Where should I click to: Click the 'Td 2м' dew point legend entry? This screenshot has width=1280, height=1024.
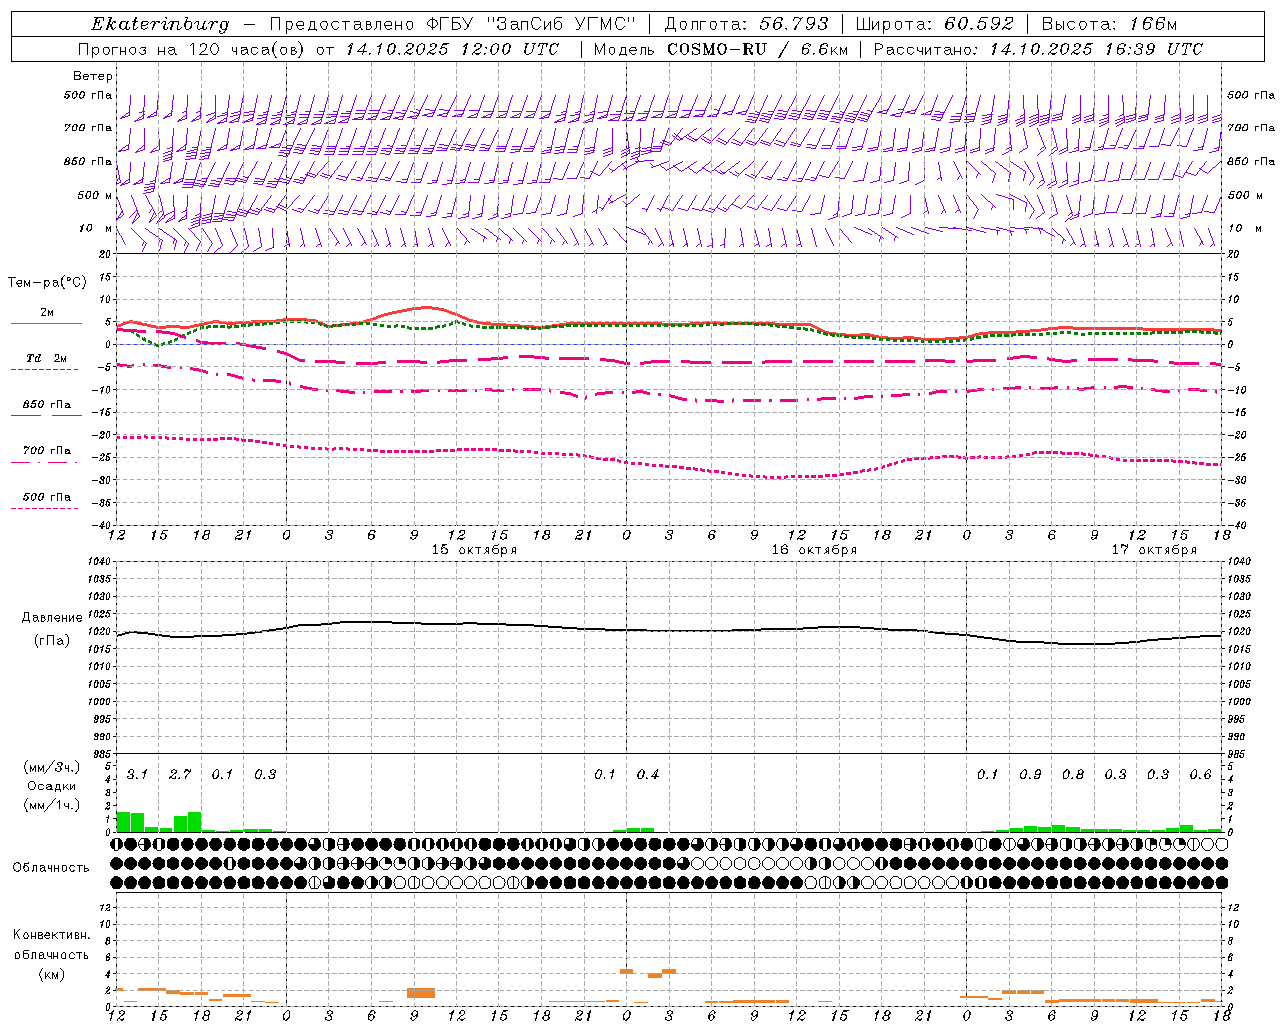click(x=47, y=358)
